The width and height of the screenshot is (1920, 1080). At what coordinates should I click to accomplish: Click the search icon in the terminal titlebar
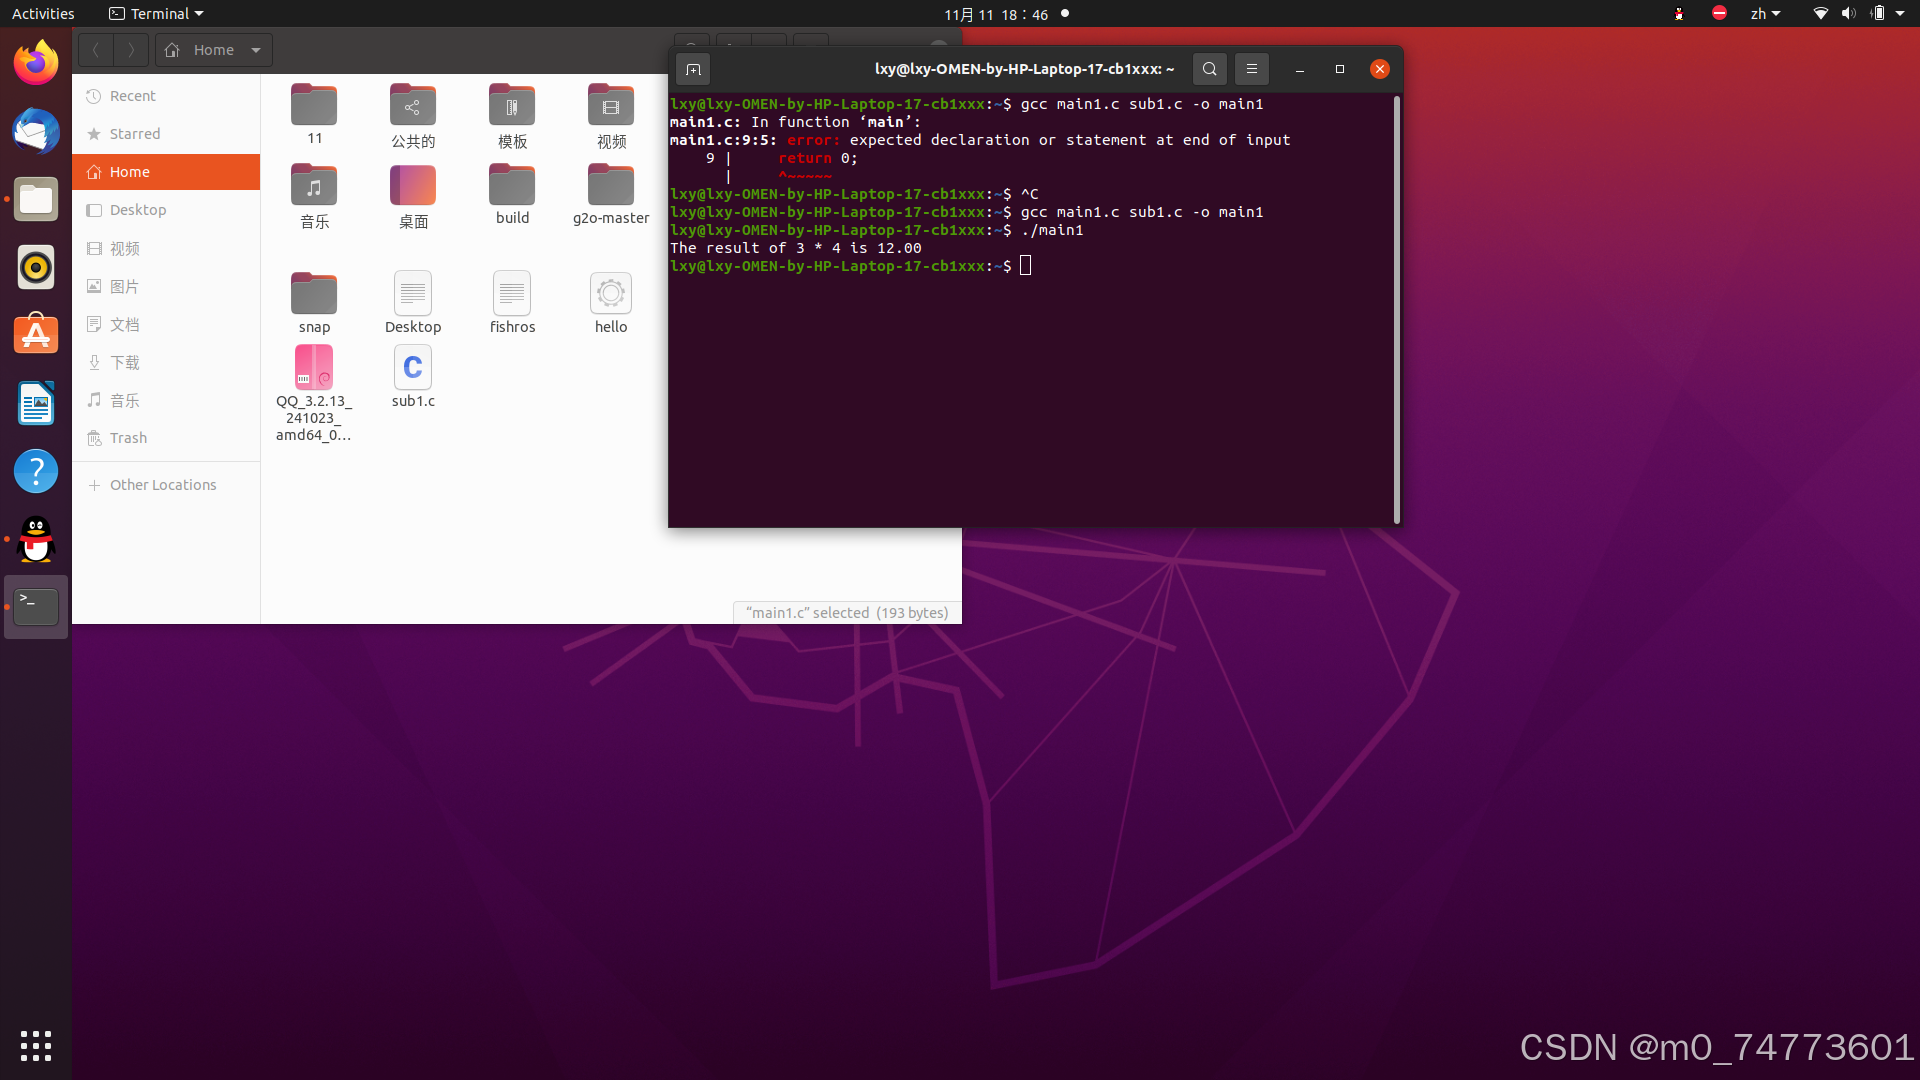tap(1209, 69)
